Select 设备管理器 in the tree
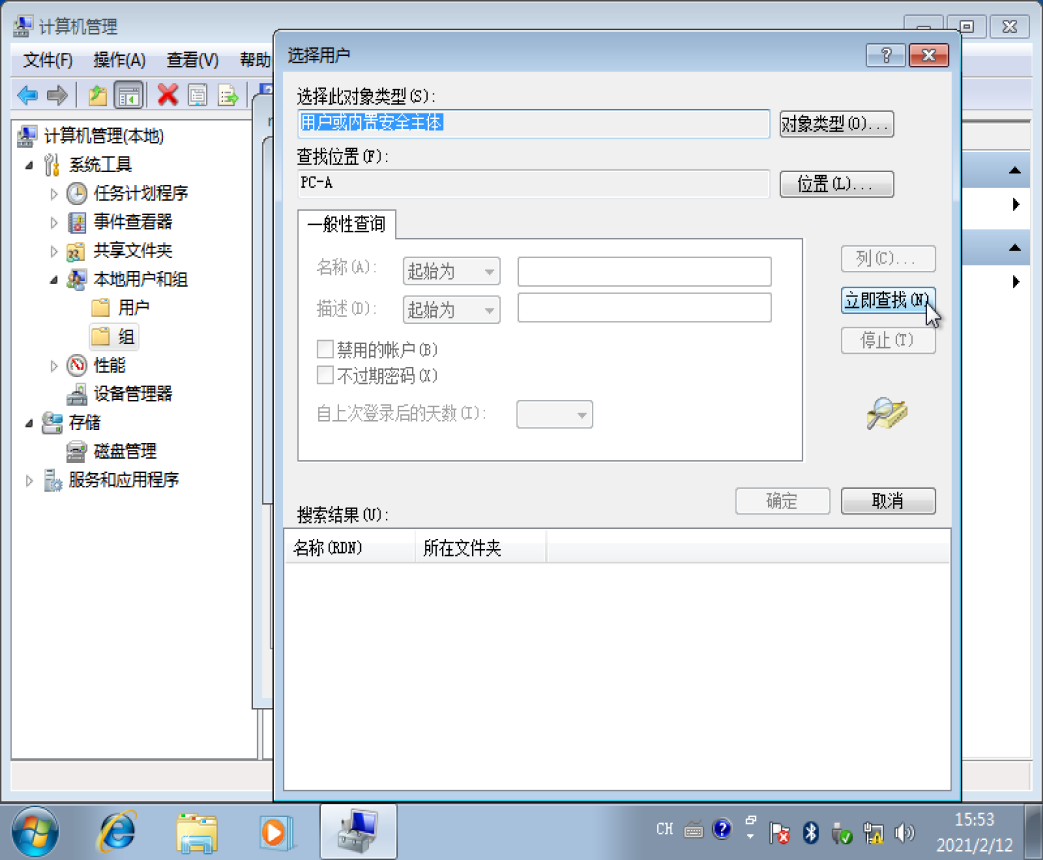Screen dimensions: 1043x860 click(132, 394)
